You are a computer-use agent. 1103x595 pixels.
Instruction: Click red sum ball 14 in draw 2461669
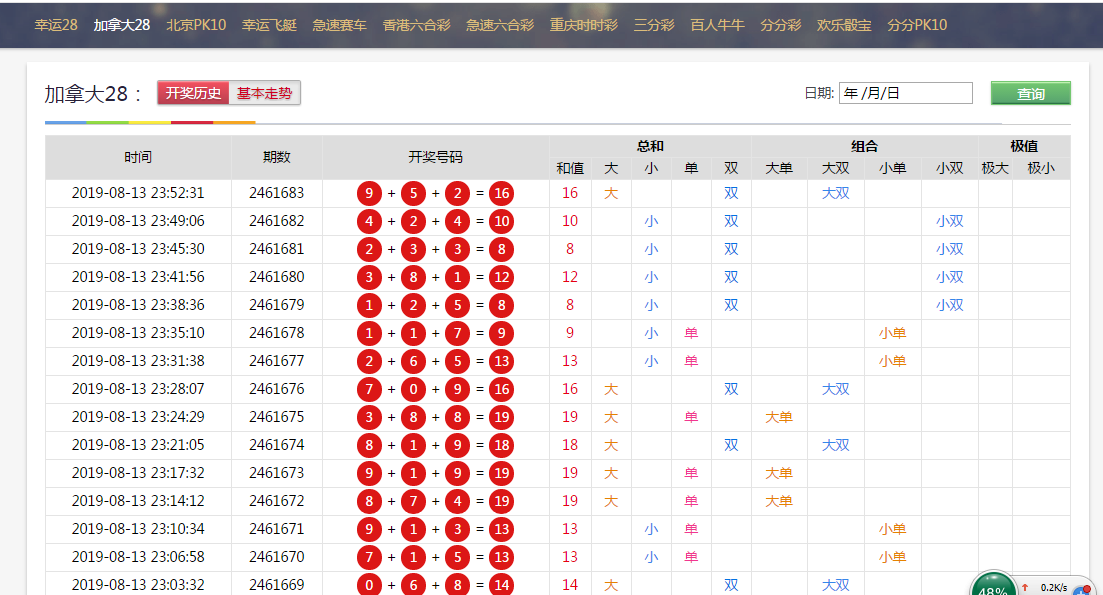501,585
